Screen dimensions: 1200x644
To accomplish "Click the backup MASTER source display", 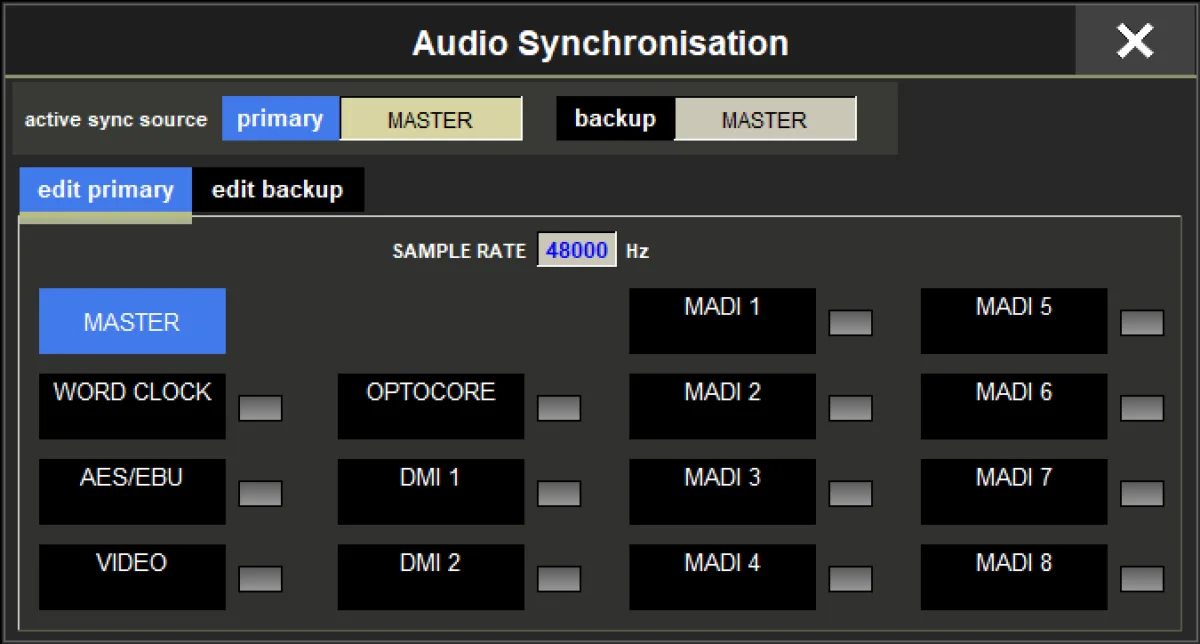I will click(765, 119).
